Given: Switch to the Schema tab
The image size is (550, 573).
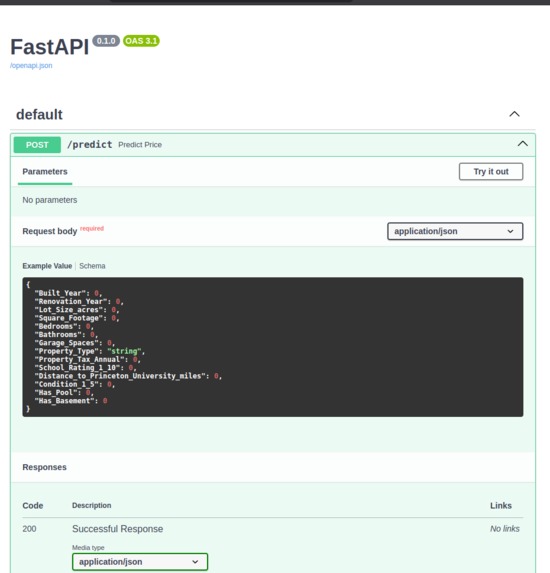Looking at the screenshot, I should [x=92, y=266].
